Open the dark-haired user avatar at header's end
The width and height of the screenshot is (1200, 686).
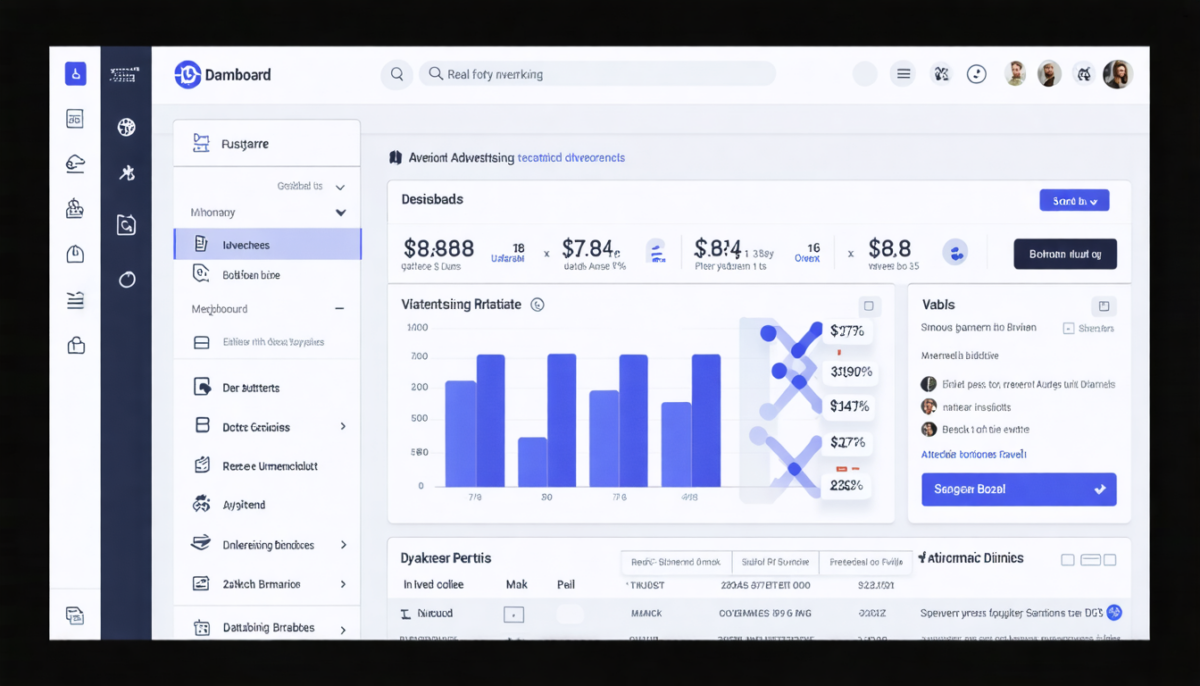(1116, 74)
